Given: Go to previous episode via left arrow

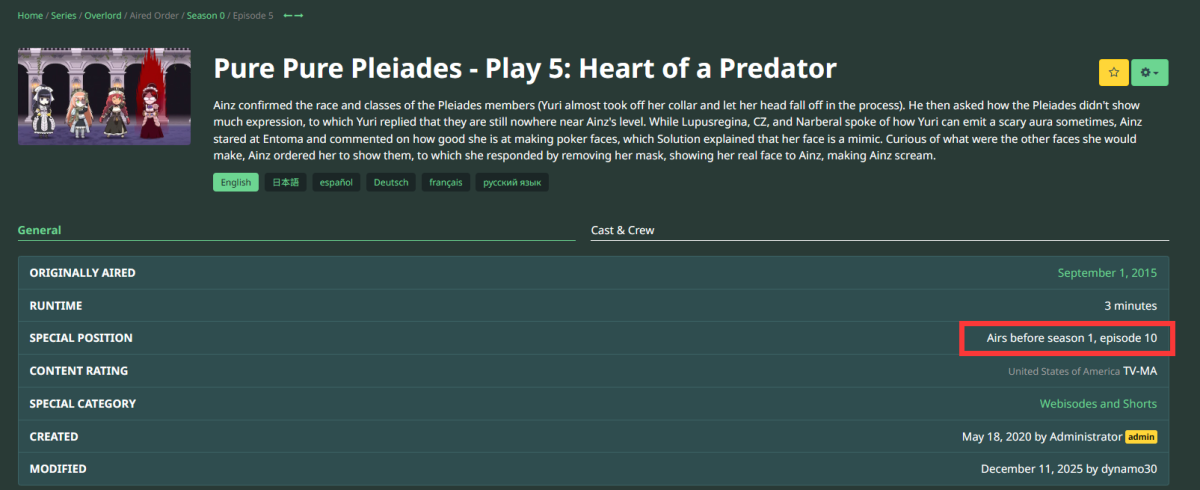Looking at the screenshot, I should coord(288,15).
